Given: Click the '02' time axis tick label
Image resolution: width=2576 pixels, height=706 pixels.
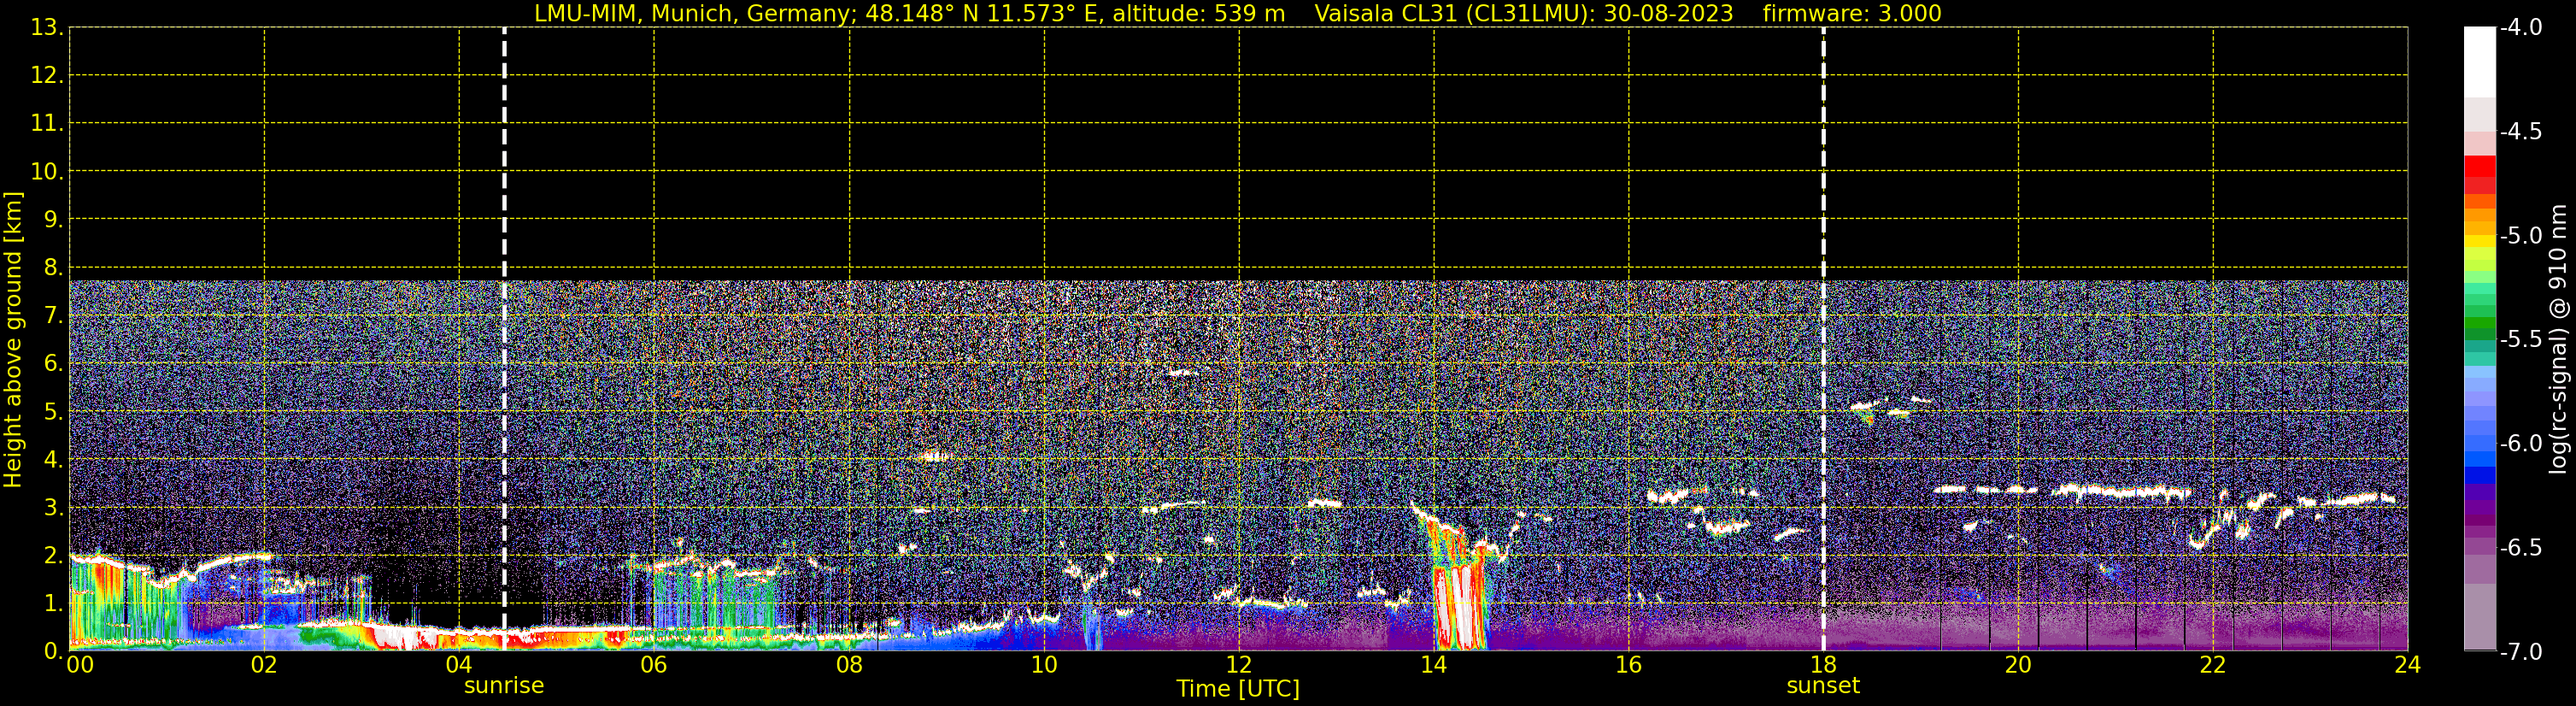Looking at the screenshot, I should pos(264,665).
